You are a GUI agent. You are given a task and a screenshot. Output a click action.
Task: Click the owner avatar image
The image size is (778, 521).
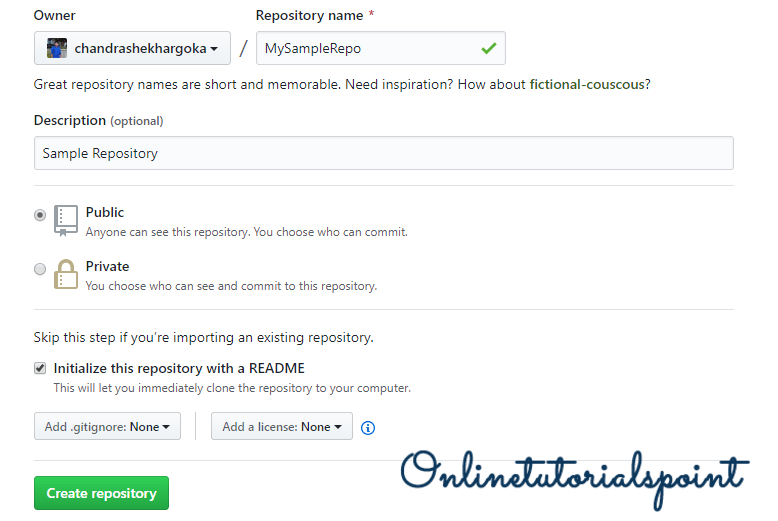(x=57, y=48)
